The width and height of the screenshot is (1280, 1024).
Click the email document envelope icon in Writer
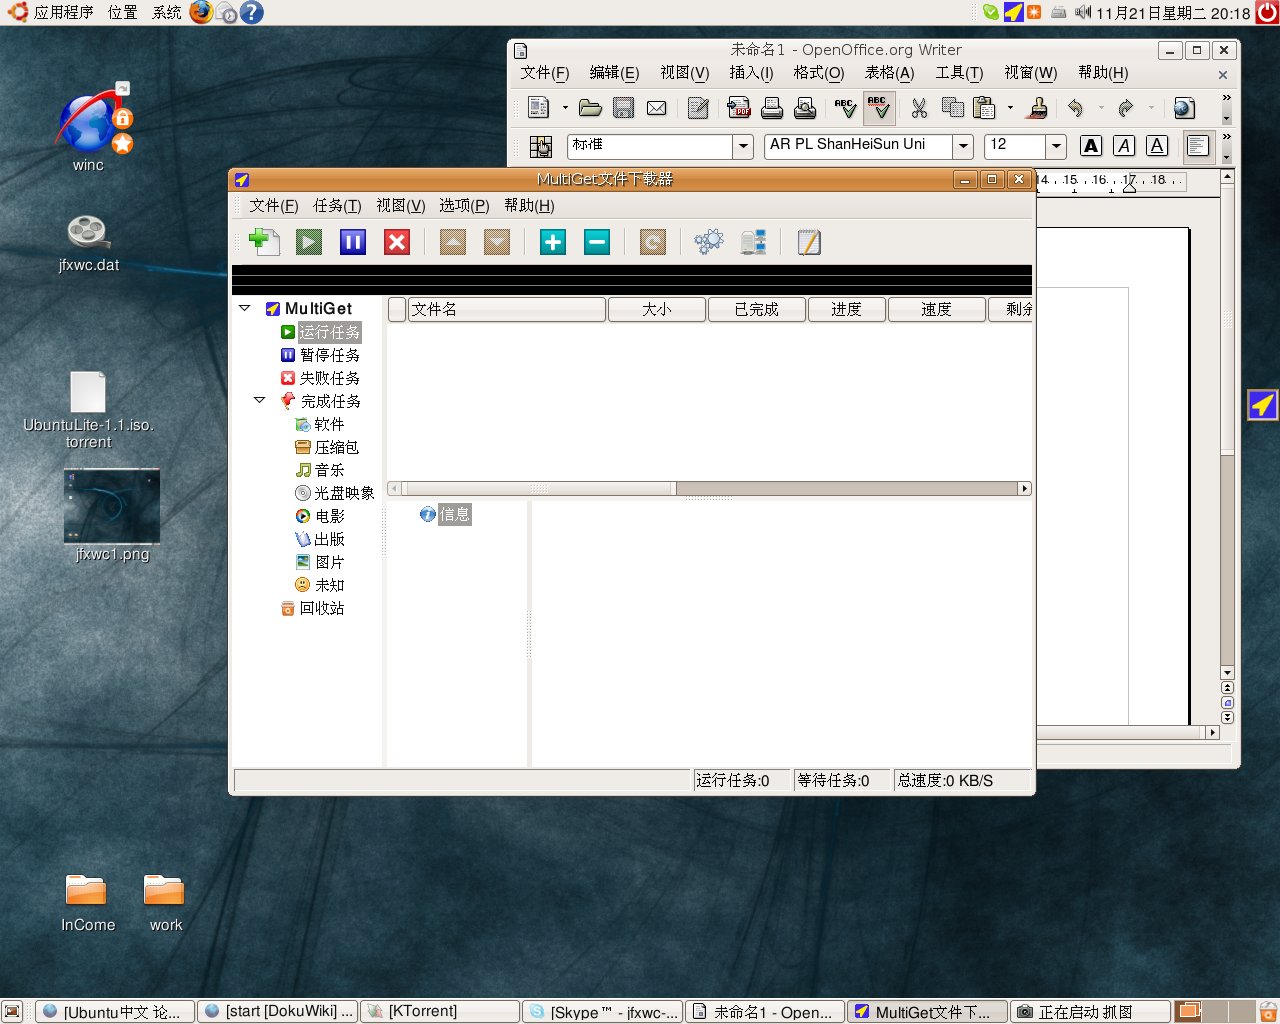pos(656,108)
